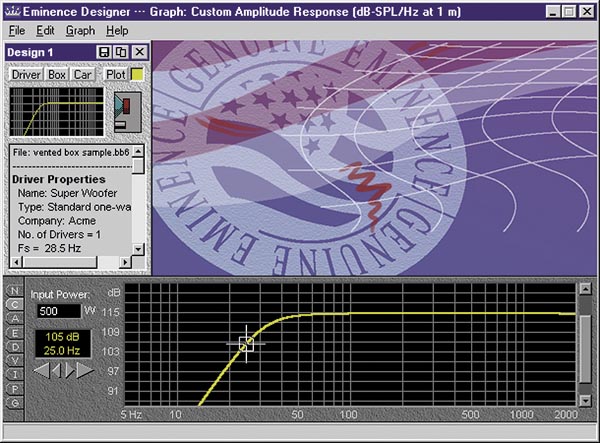Click the crosshair cursor marker on the curve
The image size is (600, 443).
[246, 344]
